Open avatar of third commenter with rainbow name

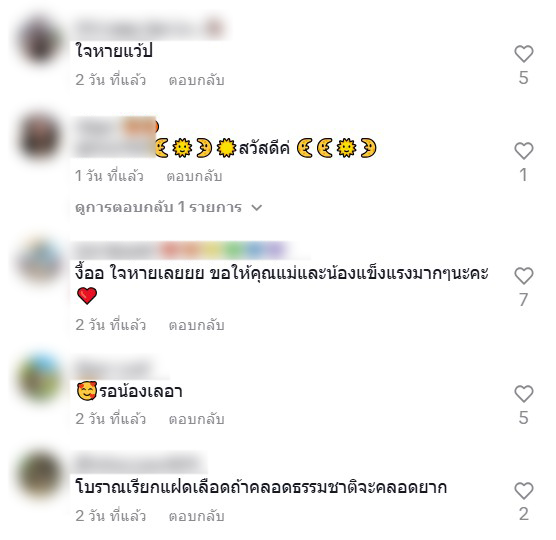pyautogui.click(x=40, y=262)
